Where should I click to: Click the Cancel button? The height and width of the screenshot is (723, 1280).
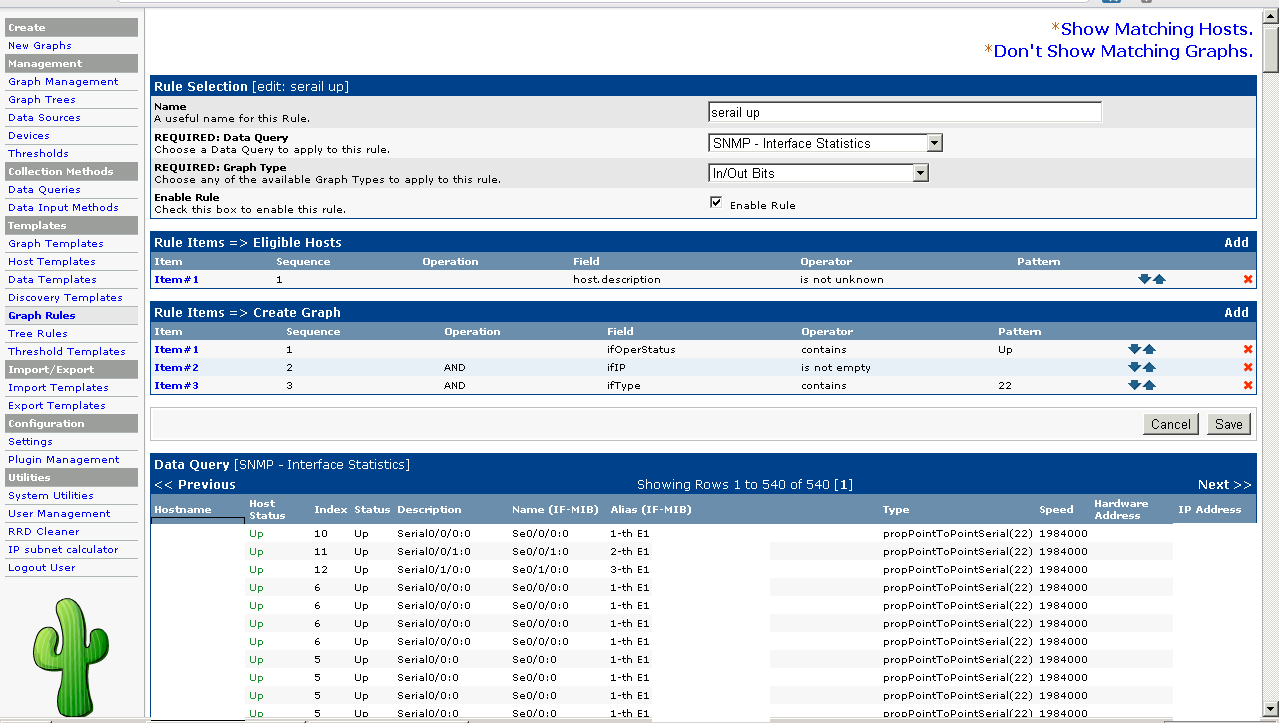[x=1171, y=424]
